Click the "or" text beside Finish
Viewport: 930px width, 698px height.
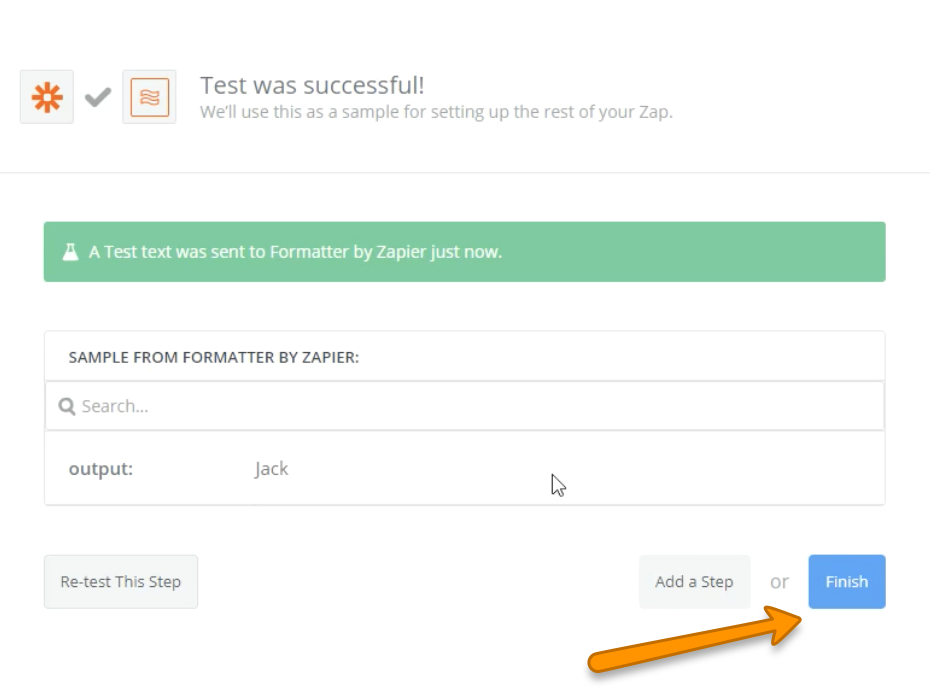[779, 582]
